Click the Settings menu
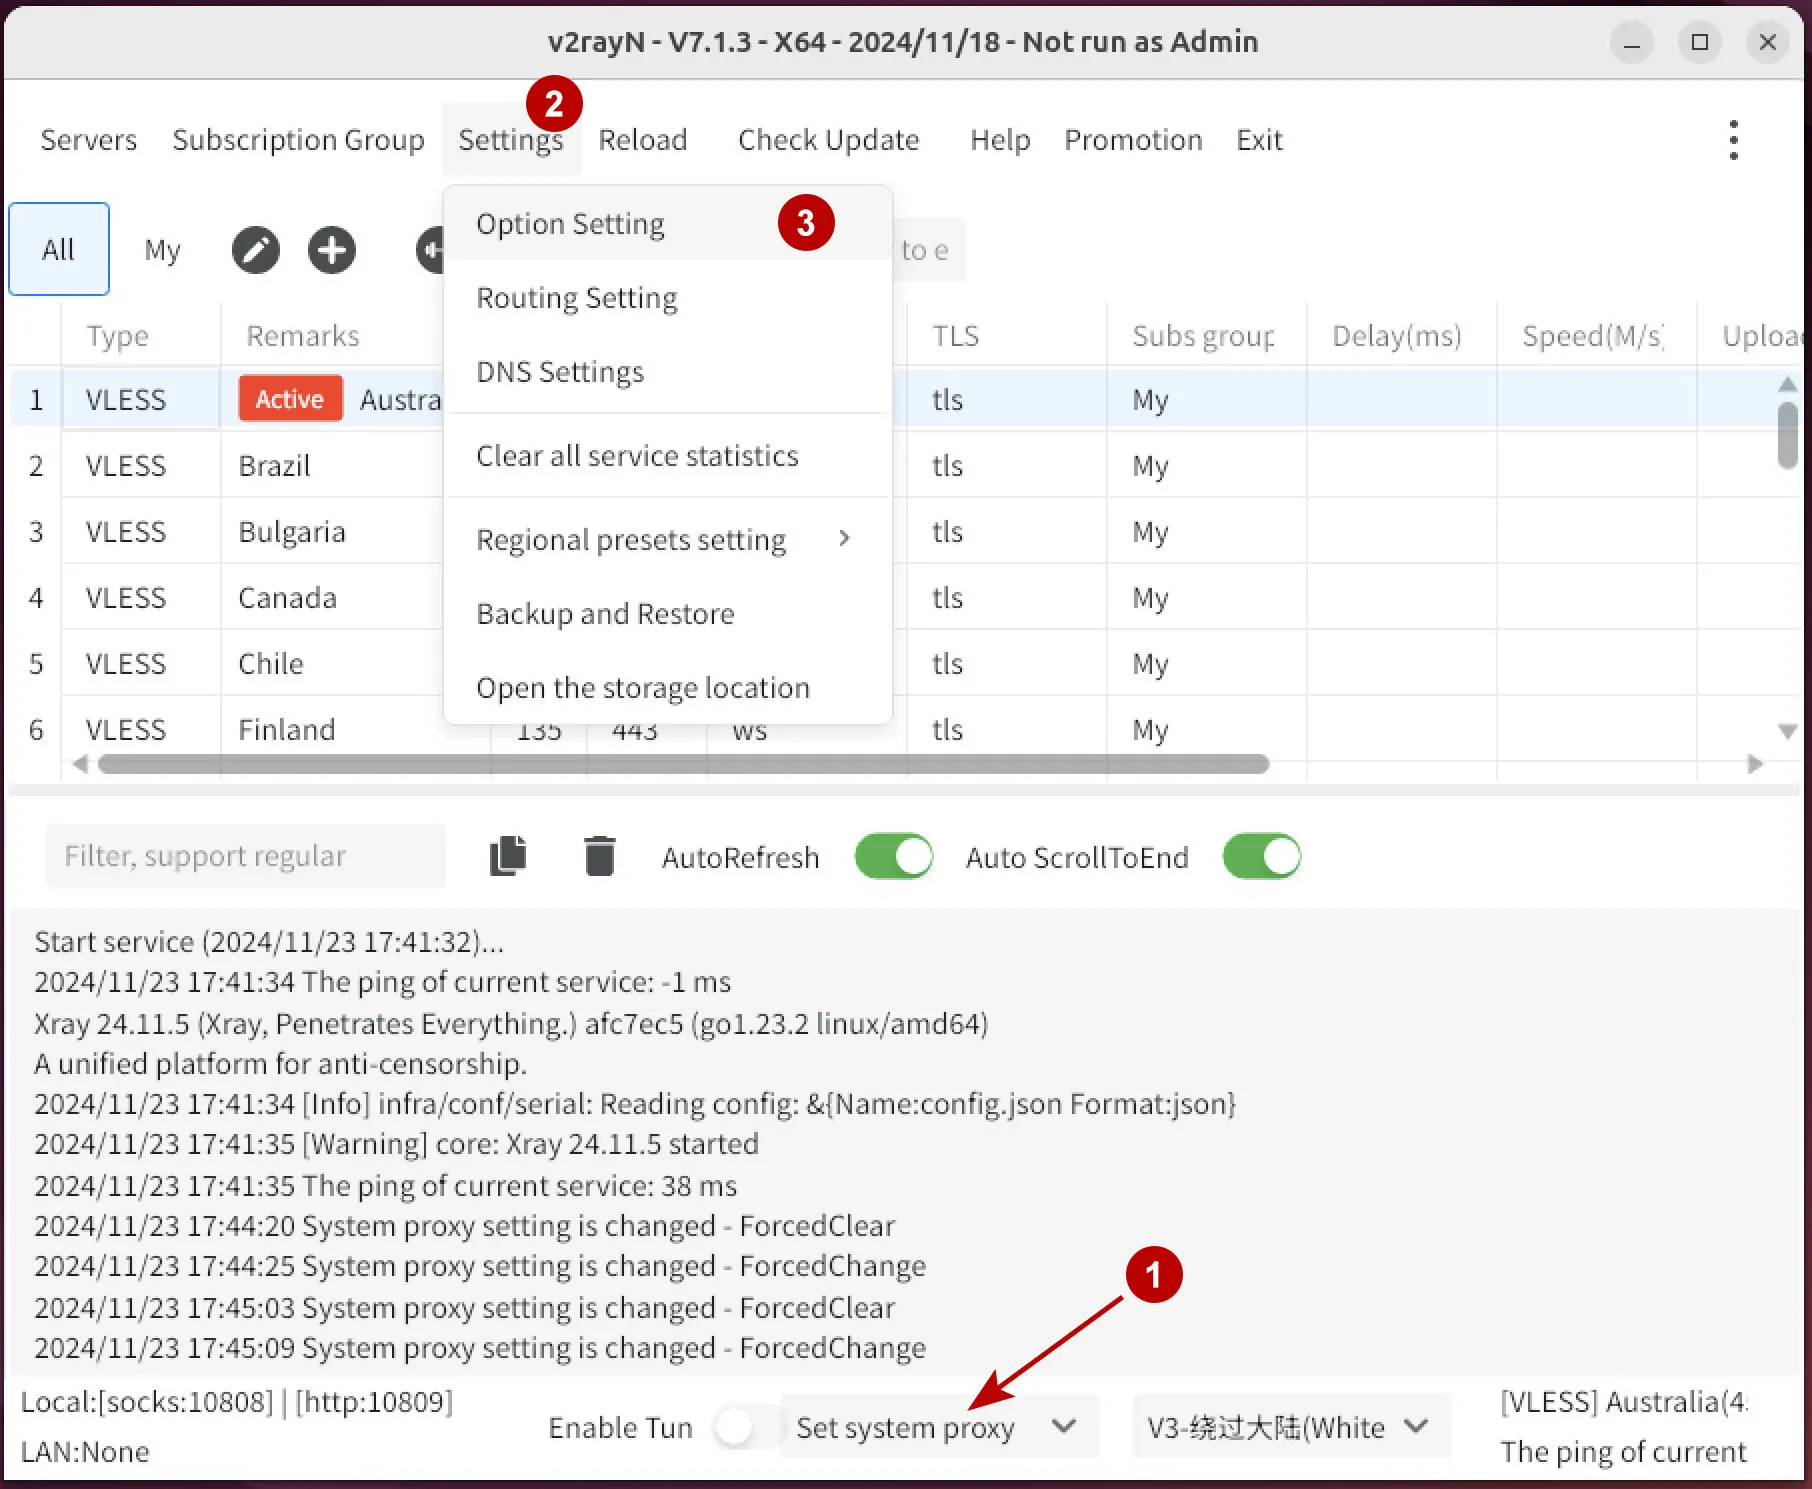1812x1489 pixels. click(511, 140)
